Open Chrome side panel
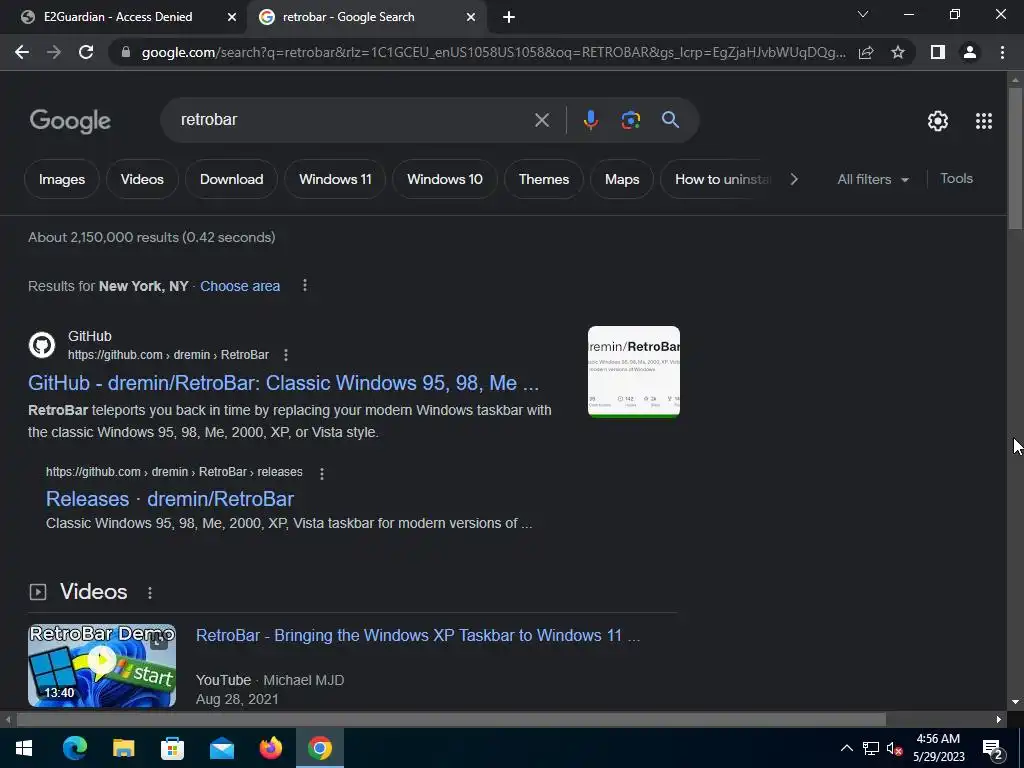The image size is (1024, 768). click(937, 52)
